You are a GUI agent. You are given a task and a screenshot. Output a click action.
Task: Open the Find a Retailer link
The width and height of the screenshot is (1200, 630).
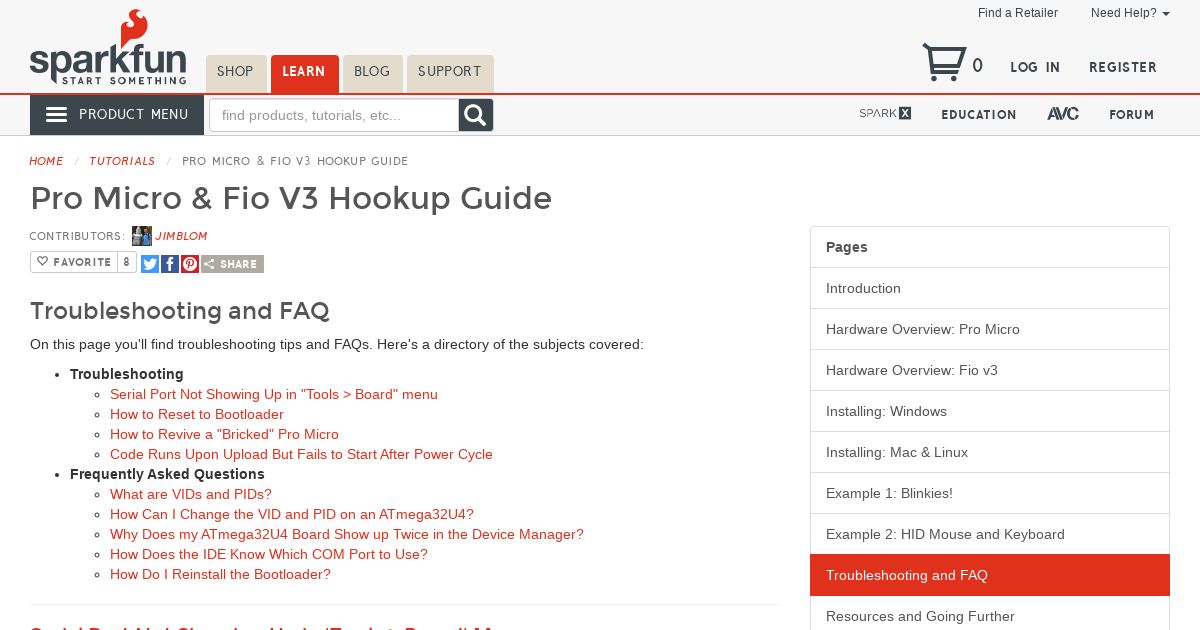[1018, 13]
